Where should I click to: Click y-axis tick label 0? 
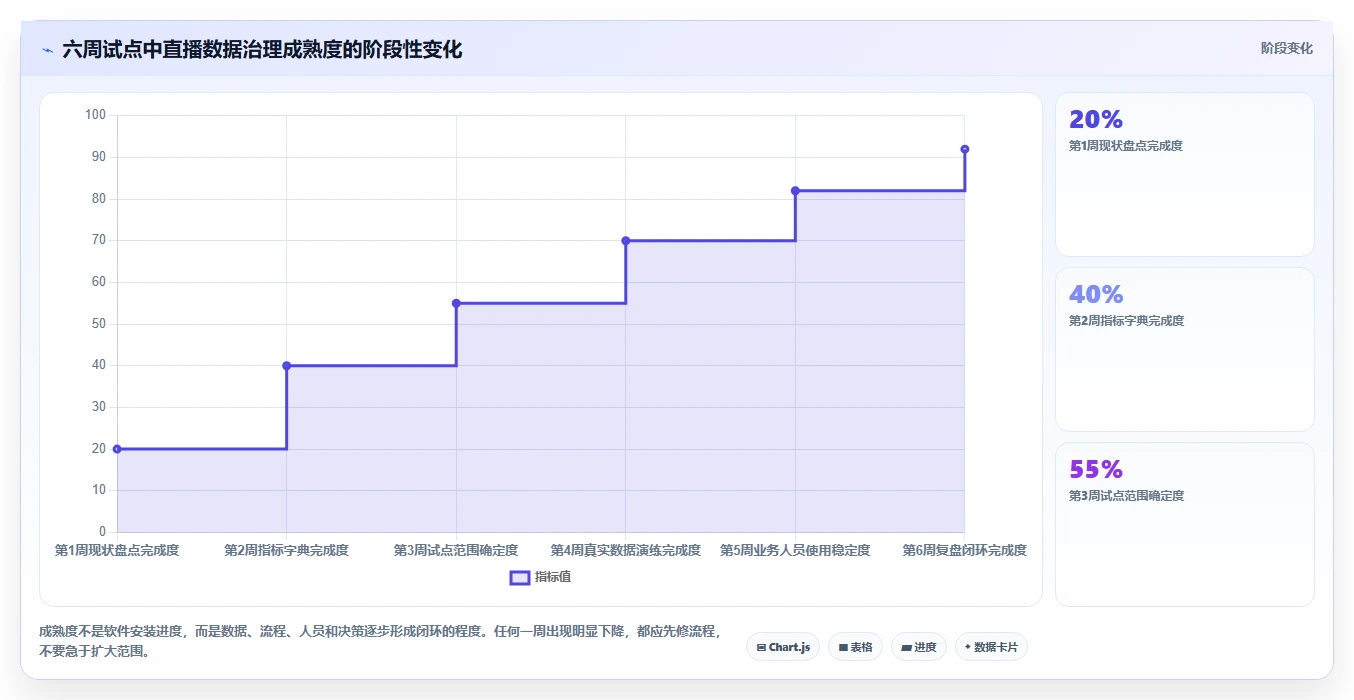point(102,532)
